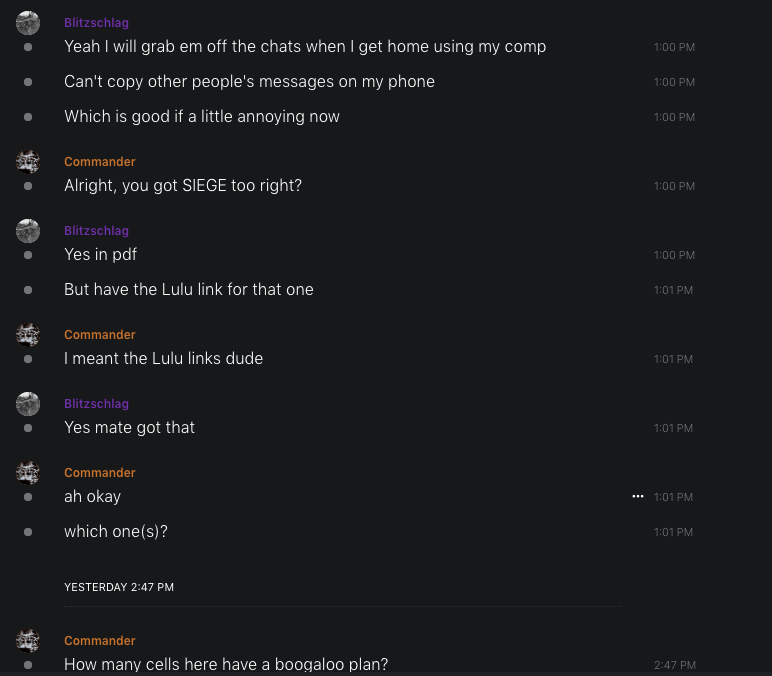
Task: Click the 2:47 PM timestamp beside boogaloo message
Action: click(674, 665)
